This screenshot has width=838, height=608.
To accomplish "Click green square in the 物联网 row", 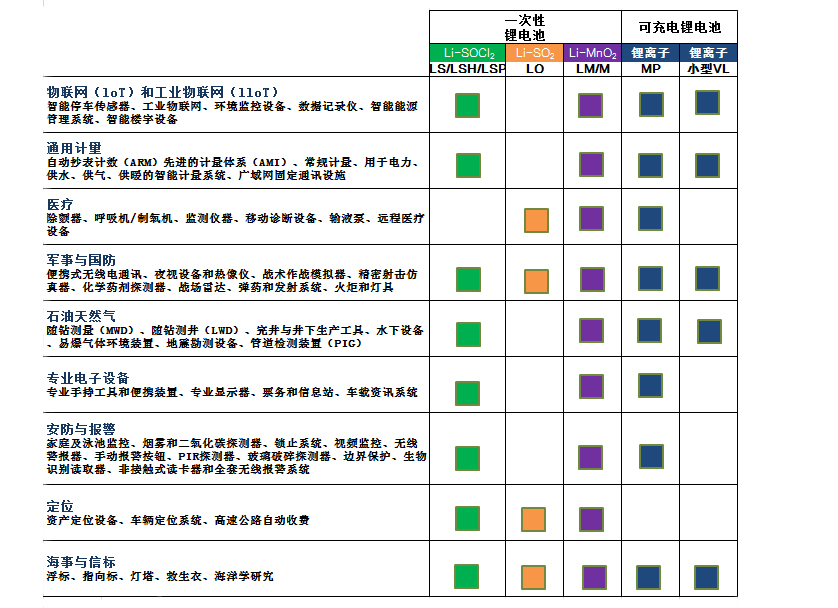I will click(x=468, y=105).
